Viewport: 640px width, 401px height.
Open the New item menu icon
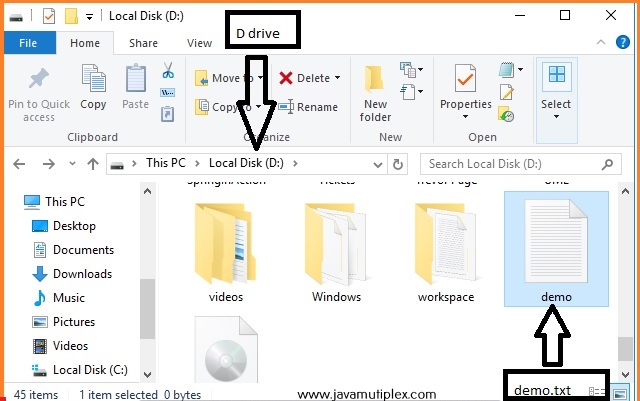408,70
